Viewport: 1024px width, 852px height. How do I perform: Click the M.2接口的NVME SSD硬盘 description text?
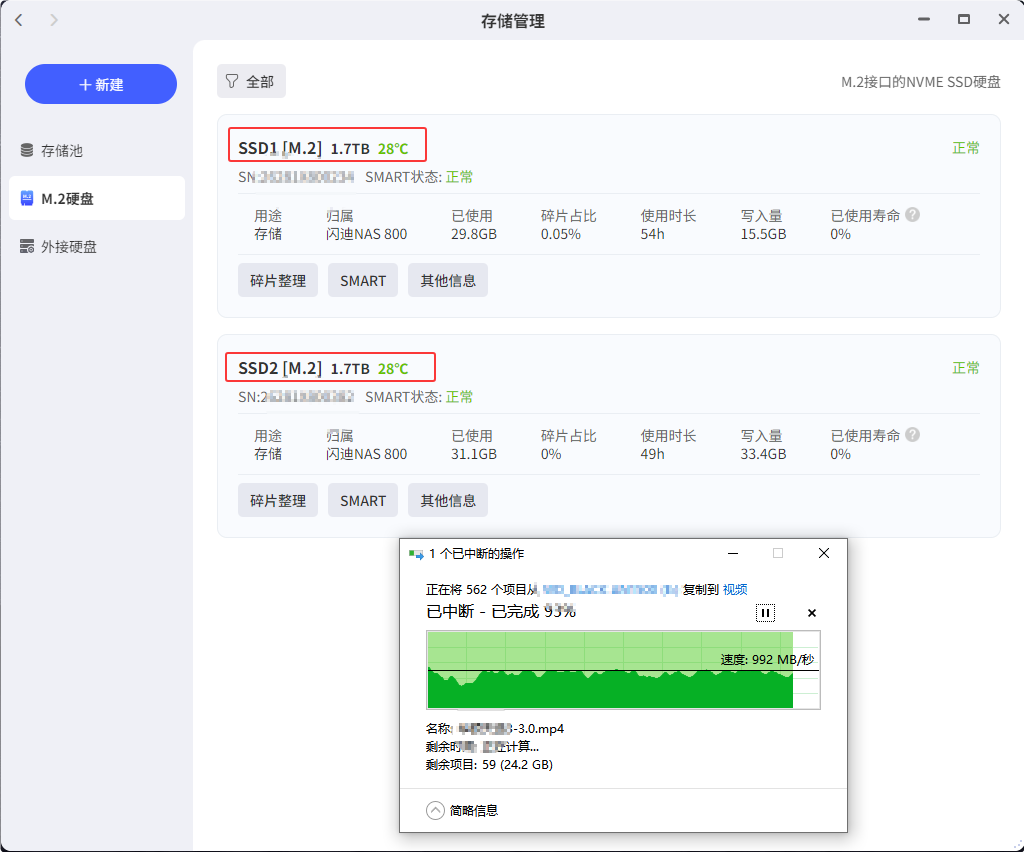coord(921,82)
